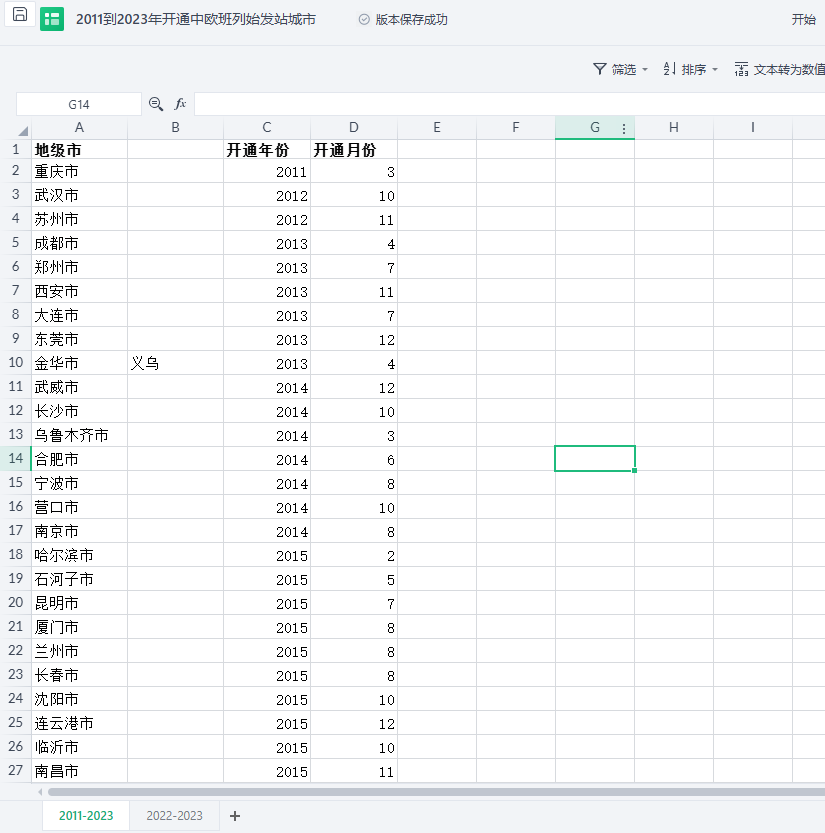The height and width of the screenshot is (833, 825).
Task: Click the formula bar input
Action: [509, 104]
